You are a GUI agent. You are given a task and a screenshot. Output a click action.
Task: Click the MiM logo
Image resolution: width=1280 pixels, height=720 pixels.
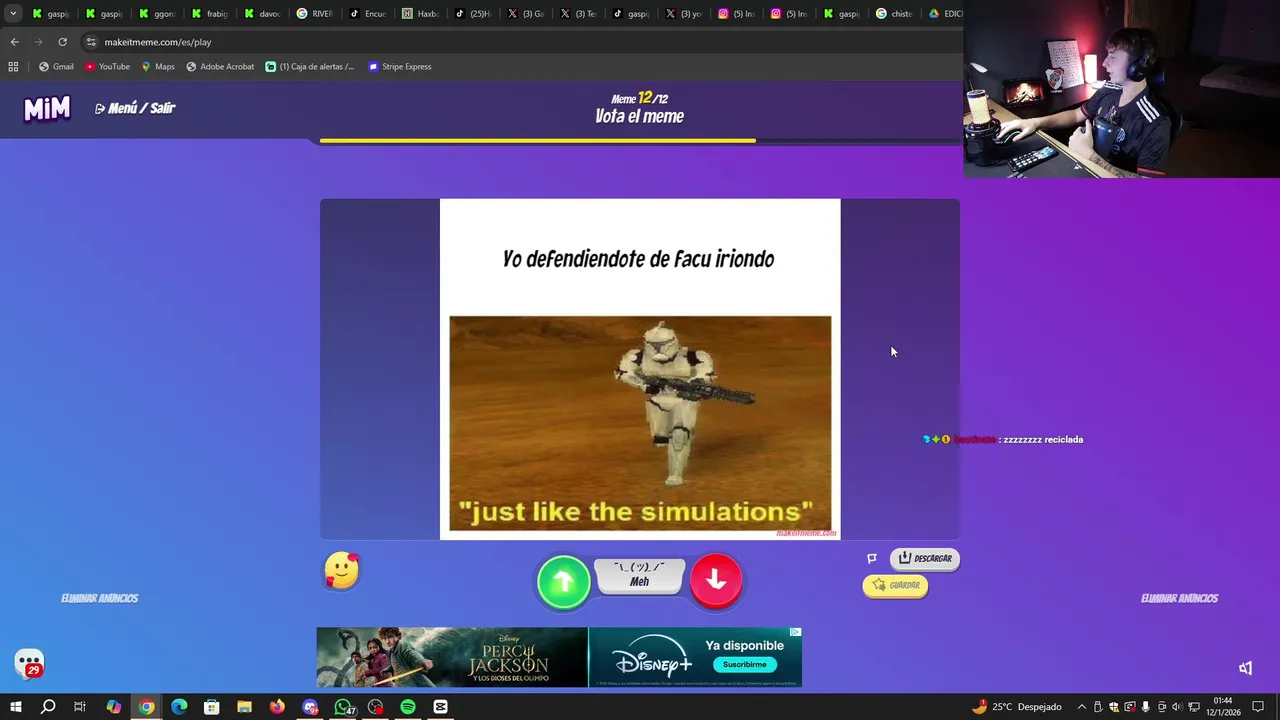47,108
